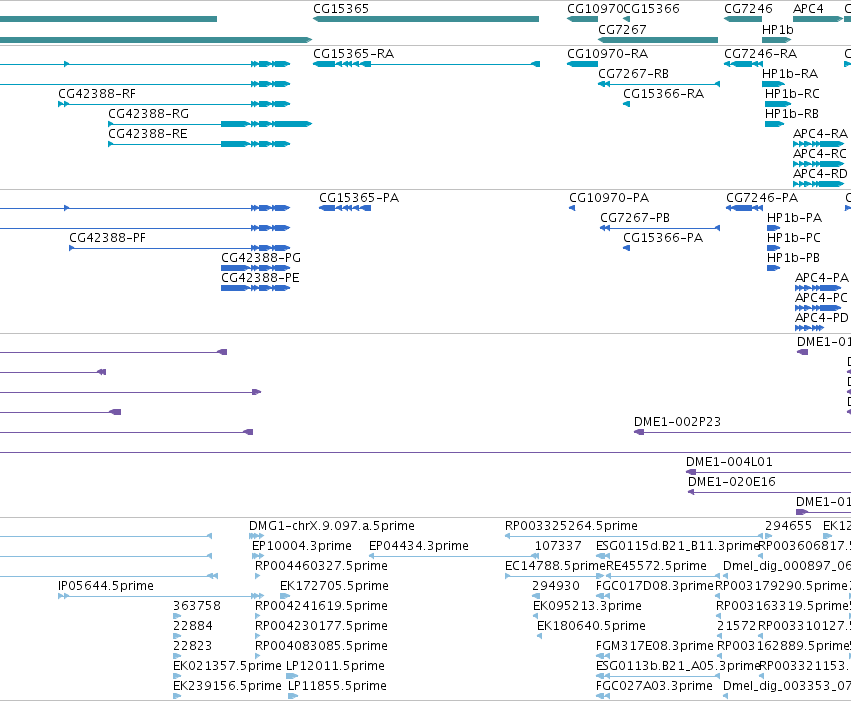Select feature labeled 107337

point(558,546)
